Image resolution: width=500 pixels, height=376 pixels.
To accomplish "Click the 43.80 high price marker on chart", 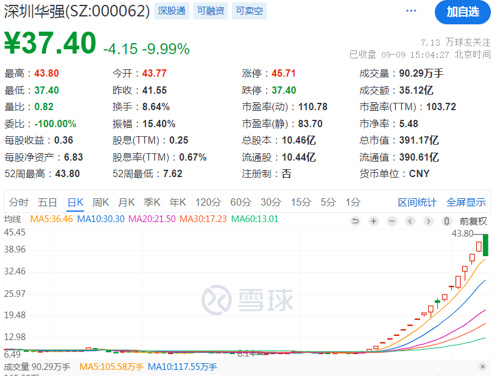I will pyautogui.click(x=462, y=234).
